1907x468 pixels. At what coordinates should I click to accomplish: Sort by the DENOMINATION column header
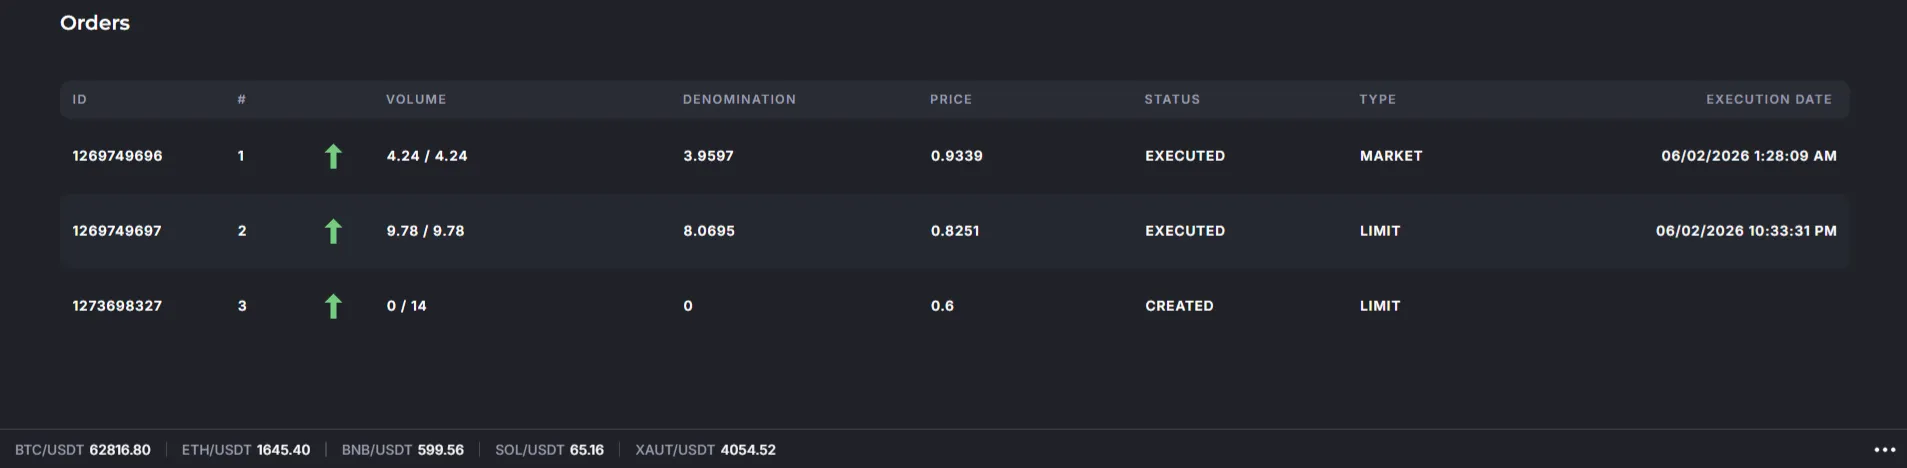(x=739, y=99)
